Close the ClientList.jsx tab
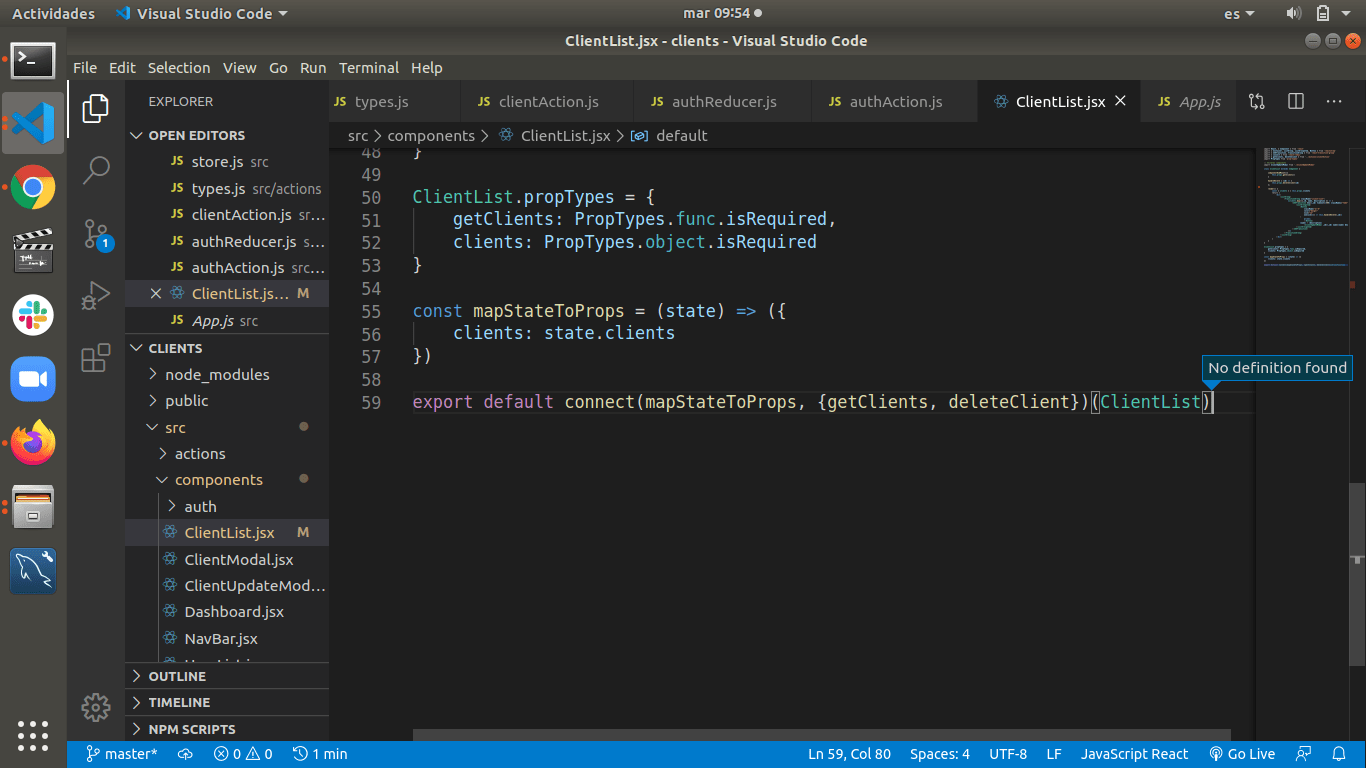Viewport: 1366px width, 768px height. coord(1120,101)
